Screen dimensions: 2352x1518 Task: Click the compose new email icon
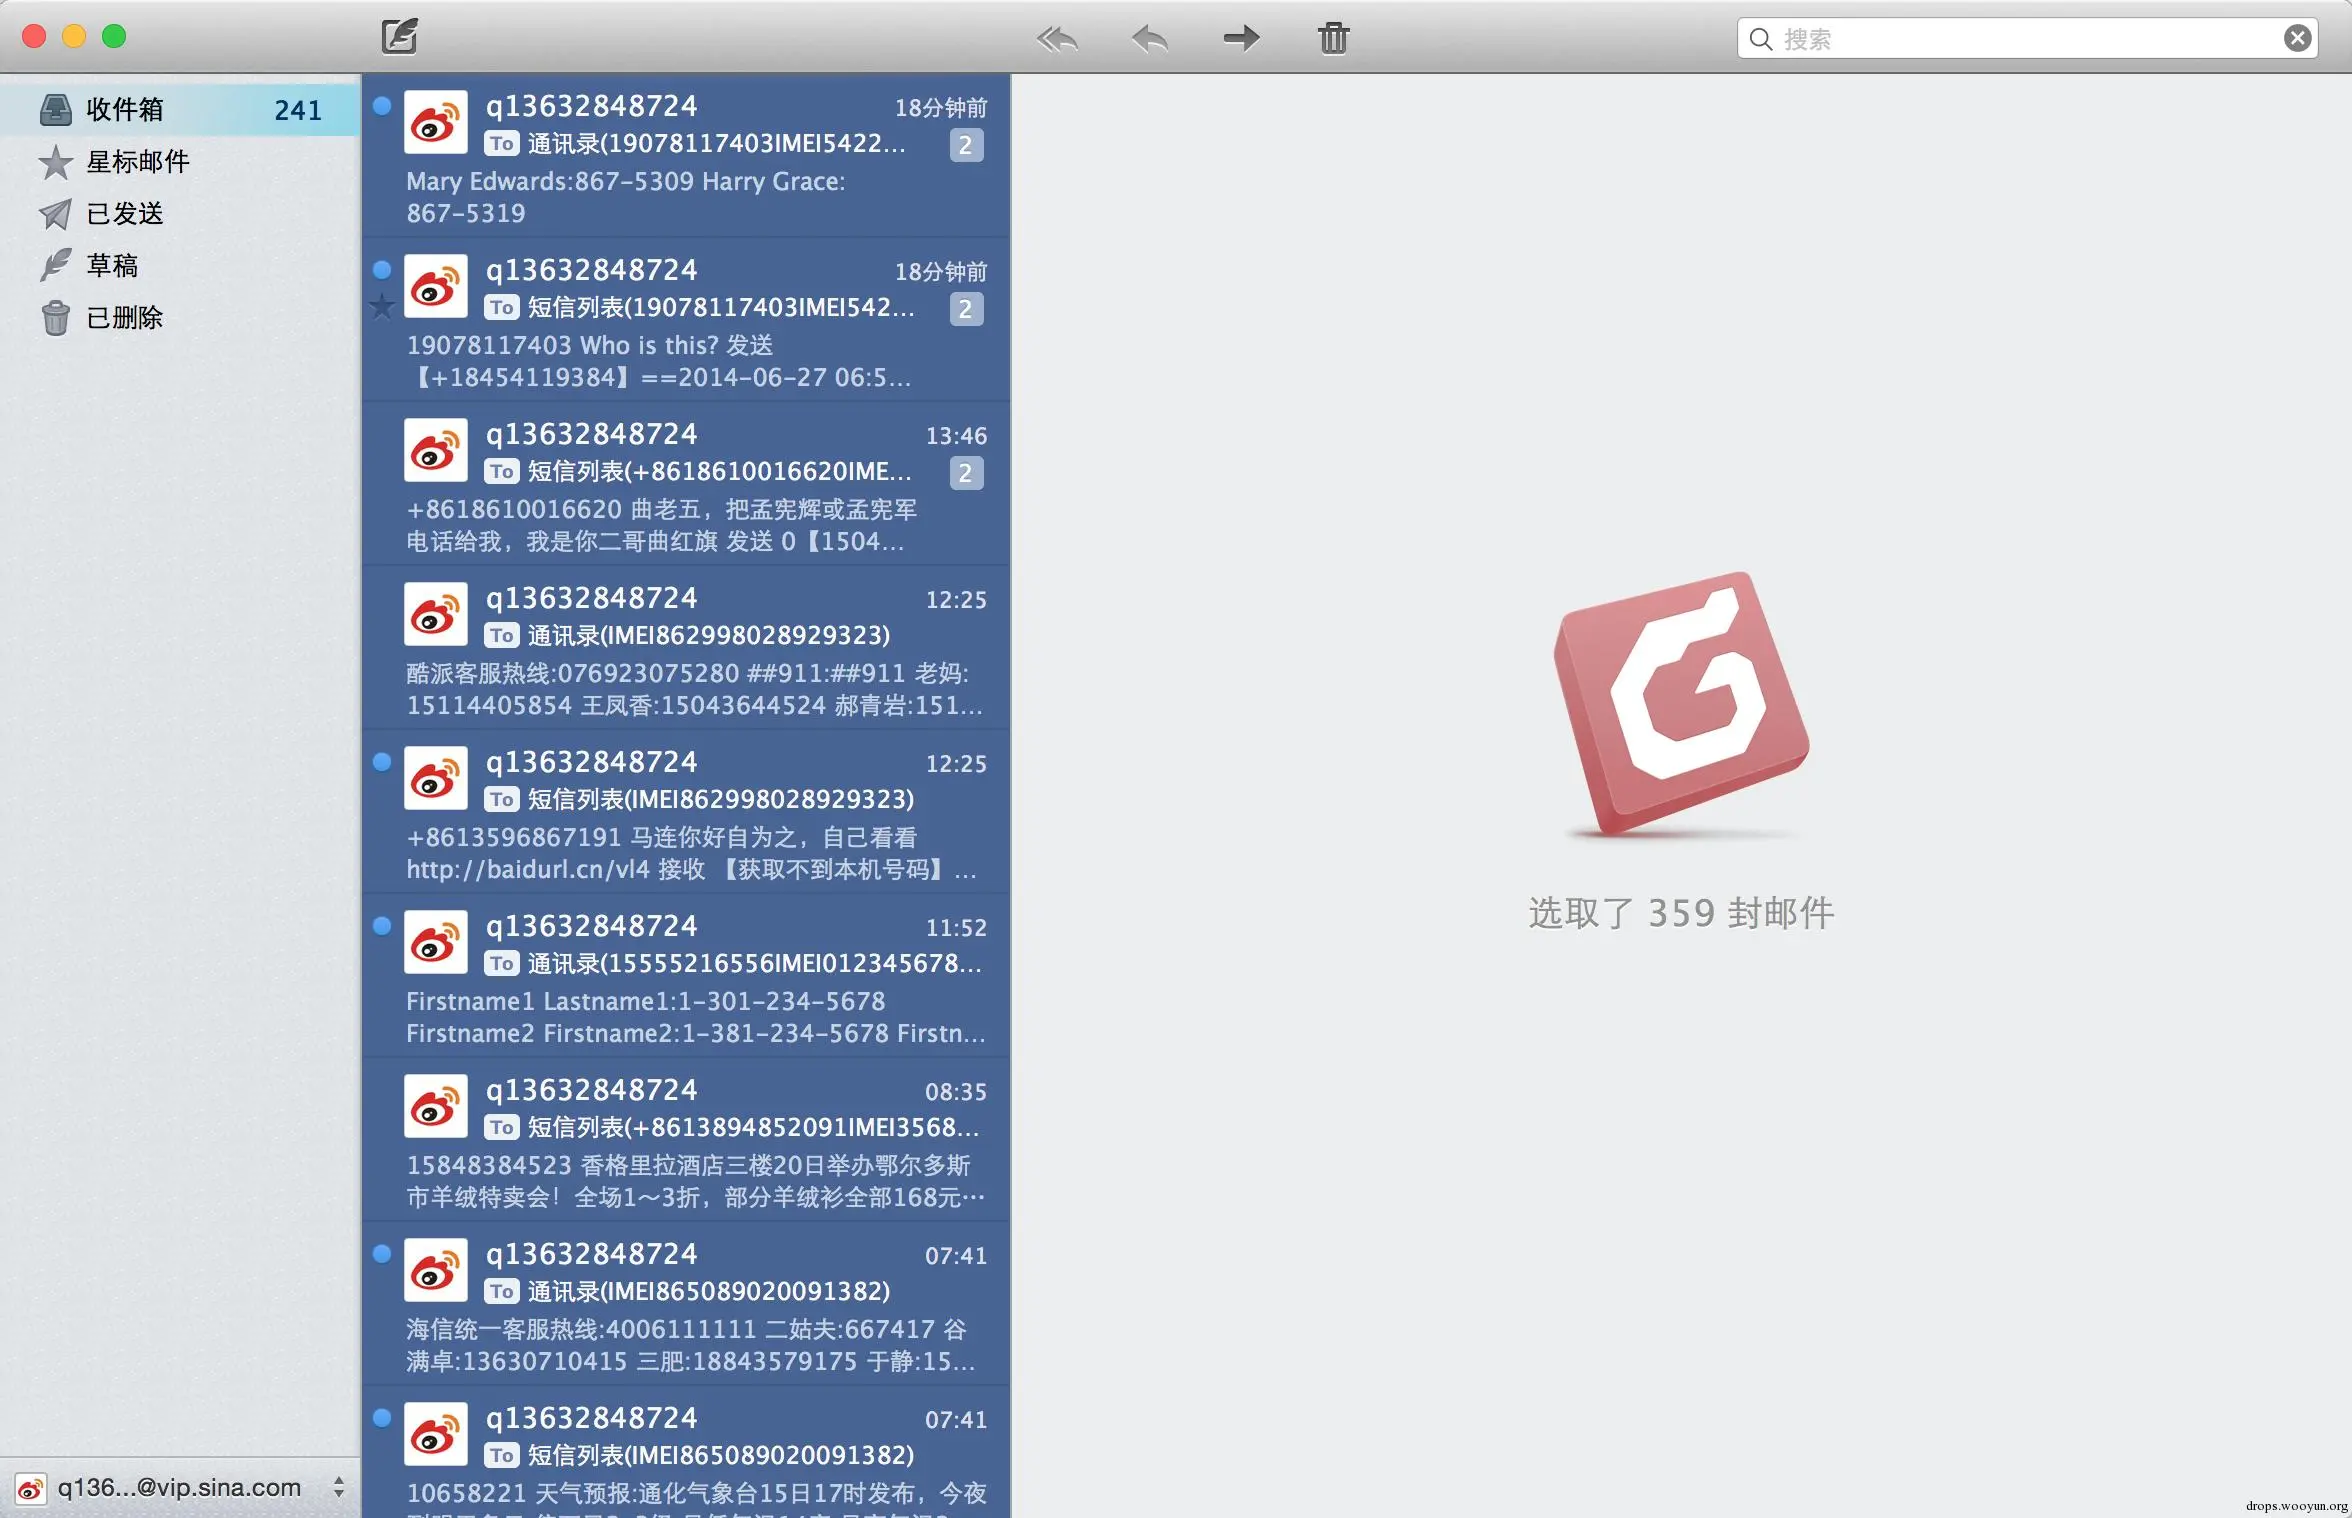tap(399, 37)
